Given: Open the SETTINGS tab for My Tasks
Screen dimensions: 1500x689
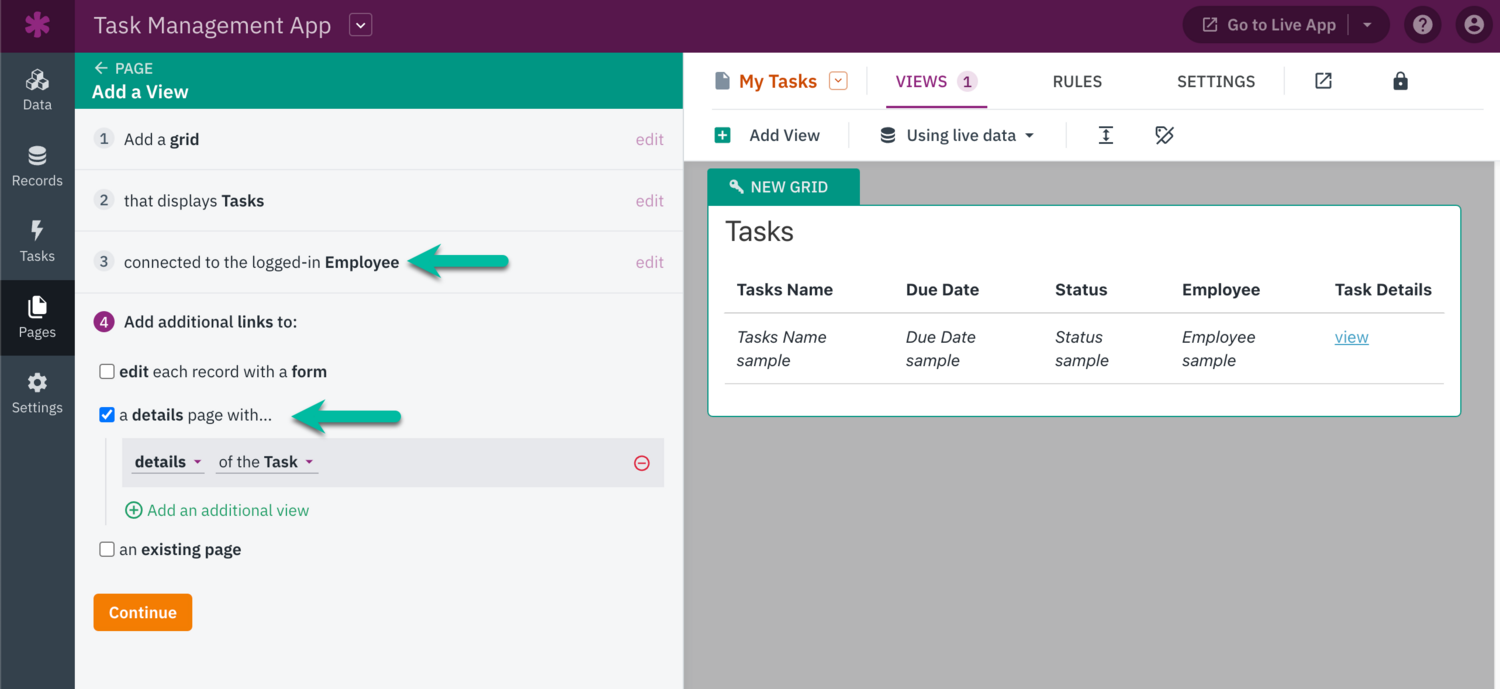Looking at the screenshot, I should point(1215,81).
